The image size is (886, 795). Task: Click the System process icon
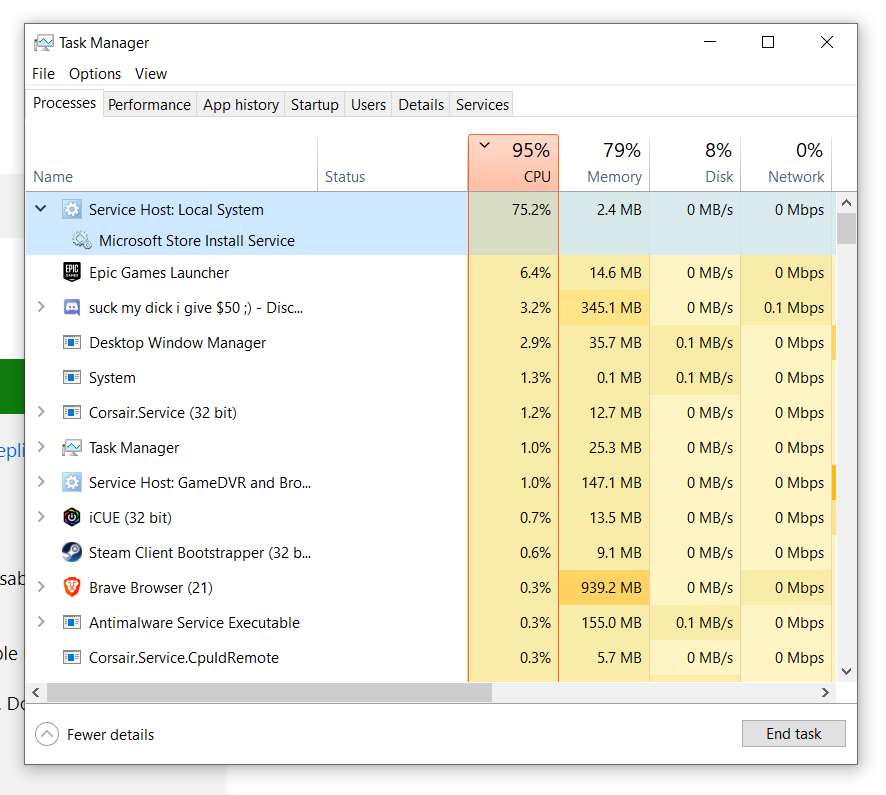click(72, 377)
